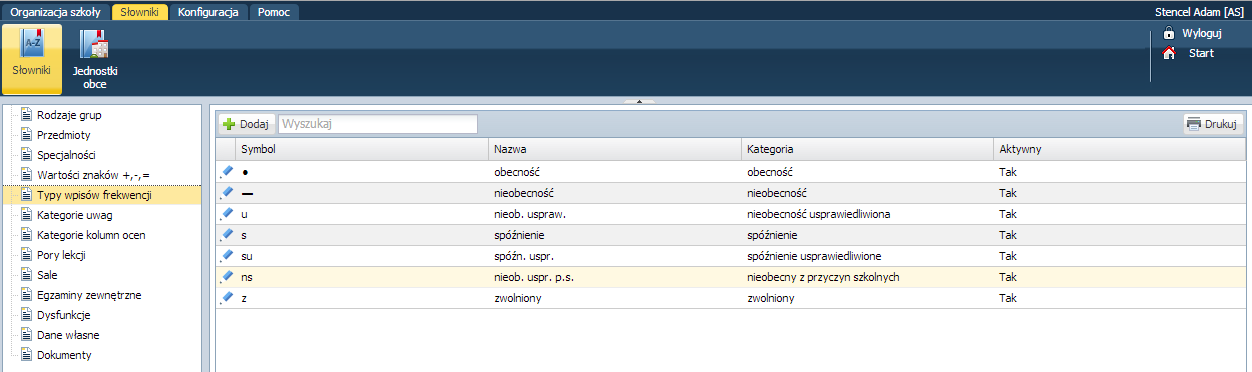The width and height of the screenshot is (1252, 372).
Task: Click the 'Tak' cell in the zwolniony row
Action: click(1120, 298)
